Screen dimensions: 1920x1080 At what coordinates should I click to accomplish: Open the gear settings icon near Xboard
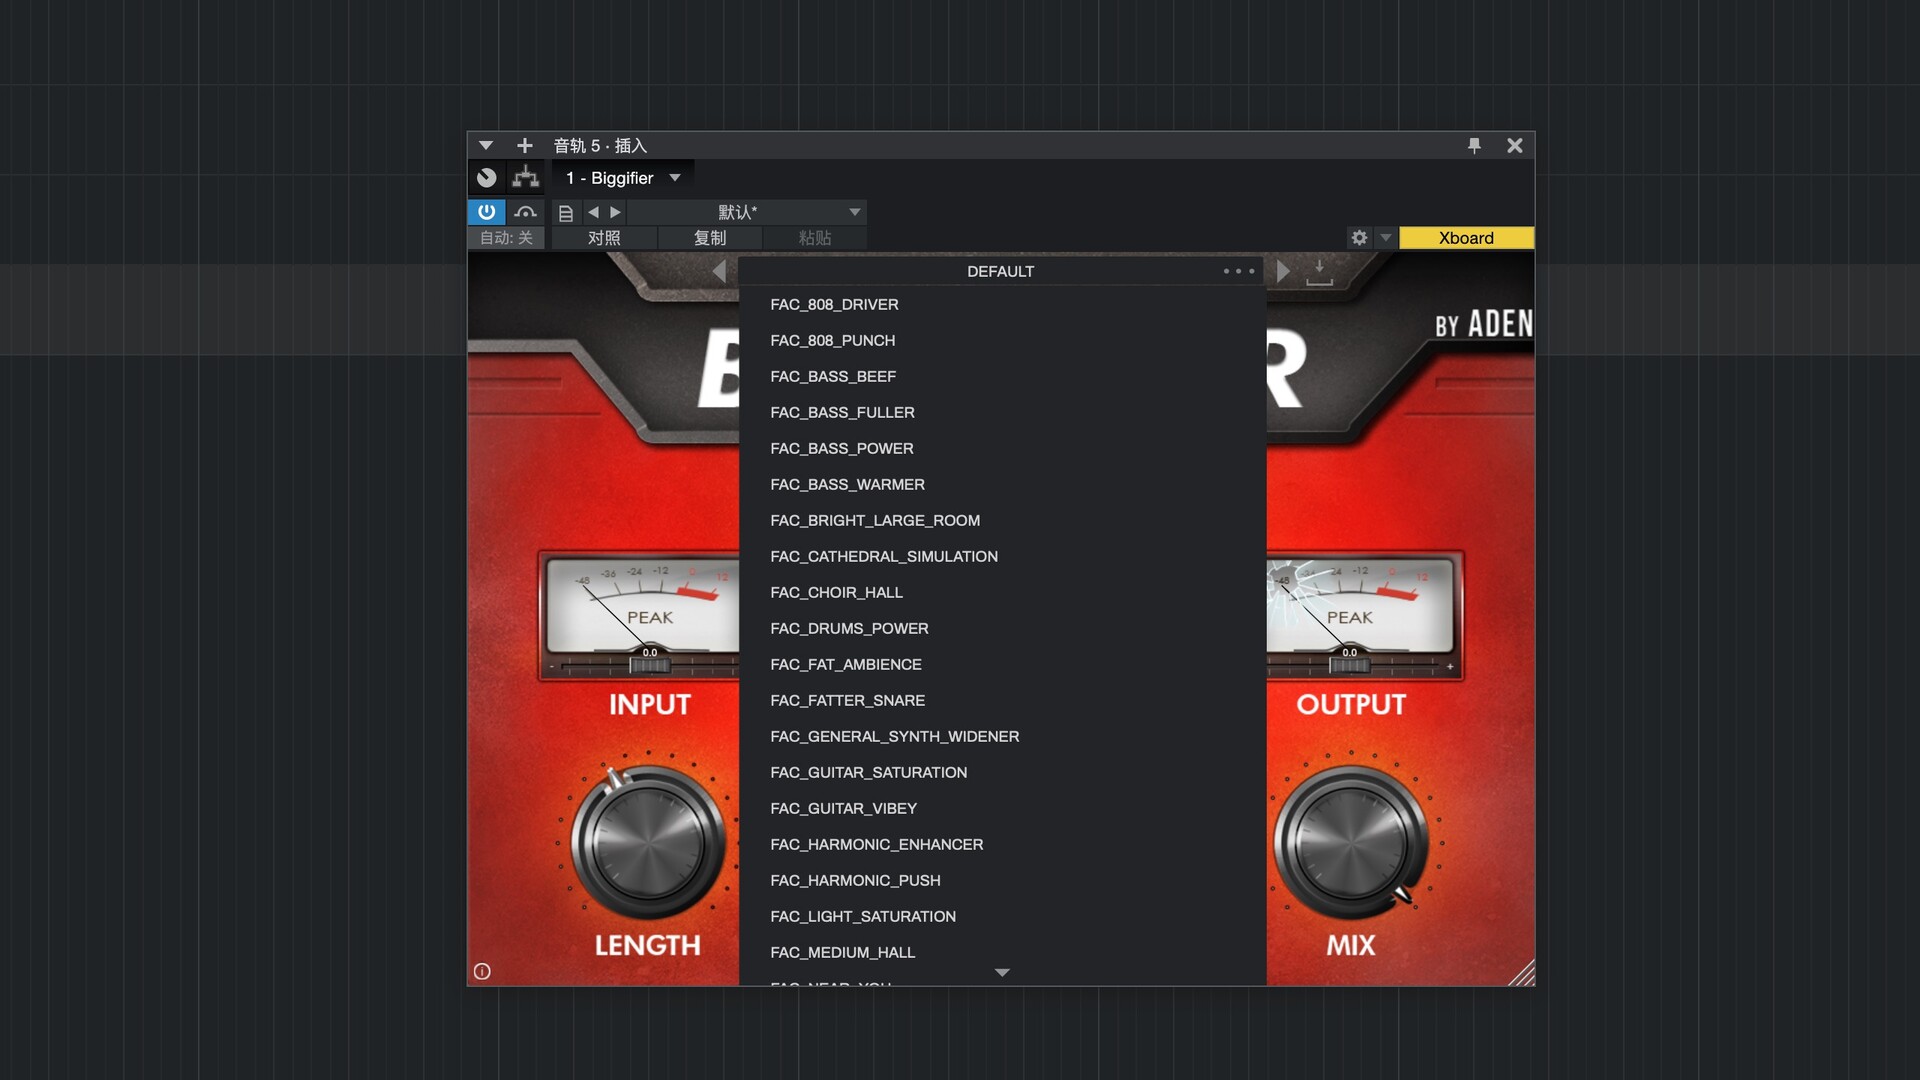(x=1359, y=238)
